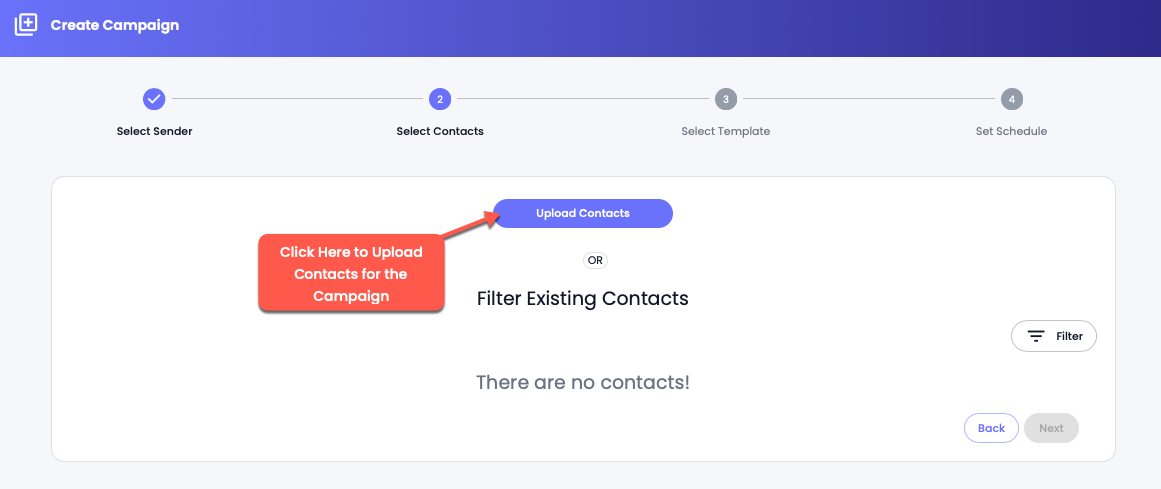Jump to the Set Schedule step label
Viewport: 1161px width, 489px height.
point(1011,131)
